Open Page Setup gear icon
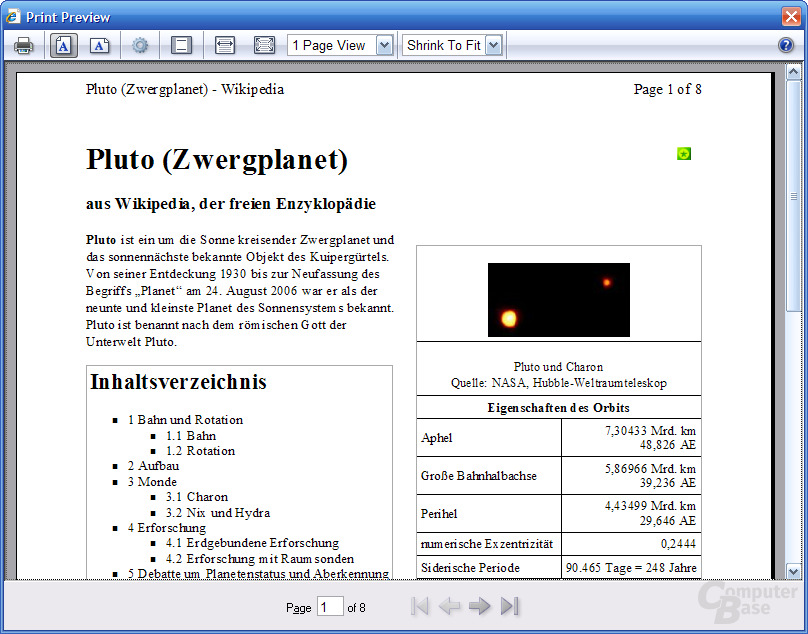The image size is (808, 634). [140, 45]
